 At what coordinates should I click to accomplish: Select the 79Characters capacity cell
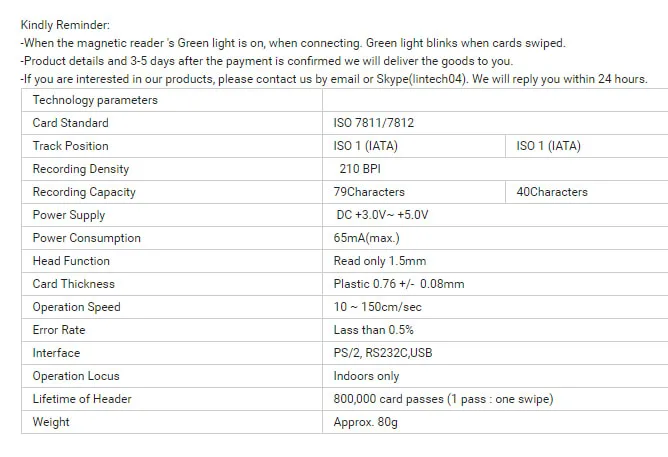414,192
